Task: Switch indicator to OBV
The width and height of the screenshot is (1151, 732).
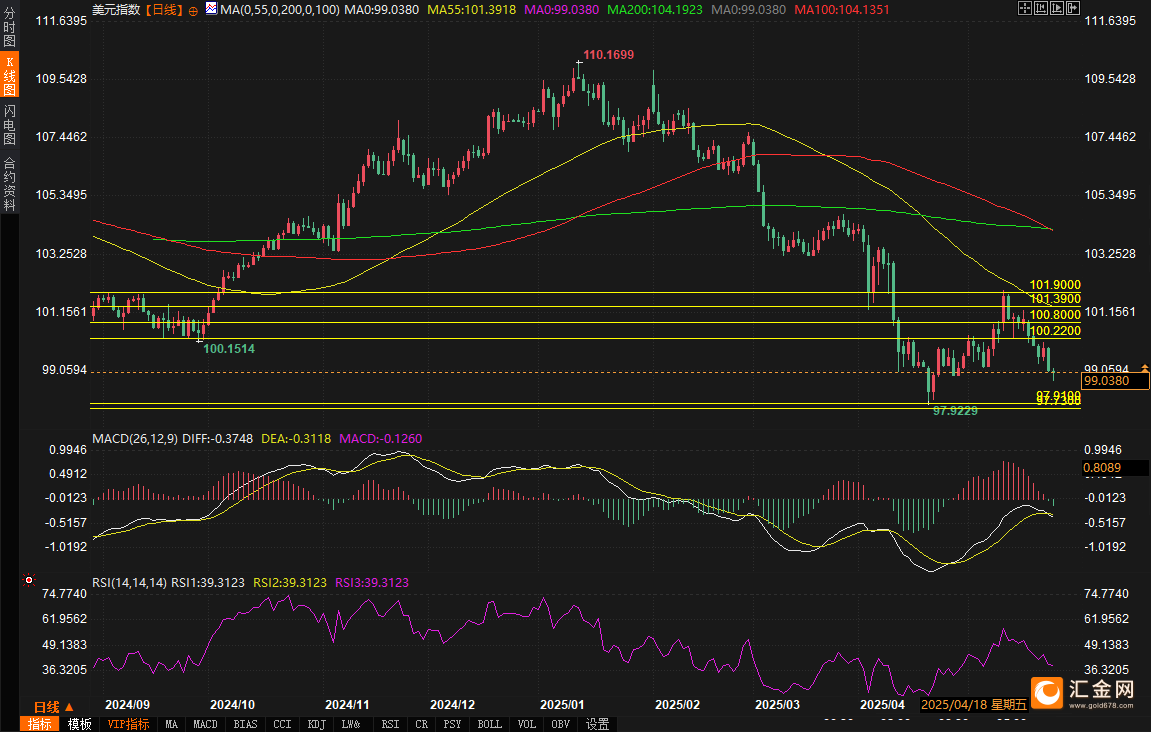Action: pyautogui.click(x=560, y=725)
